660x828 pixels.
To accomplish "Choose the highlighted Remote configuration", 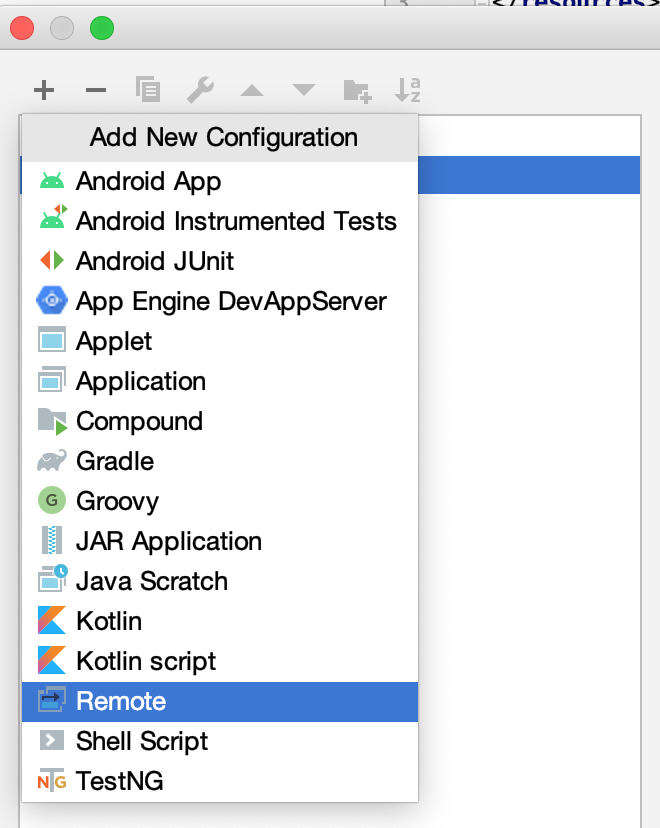I will coord(220,701).
